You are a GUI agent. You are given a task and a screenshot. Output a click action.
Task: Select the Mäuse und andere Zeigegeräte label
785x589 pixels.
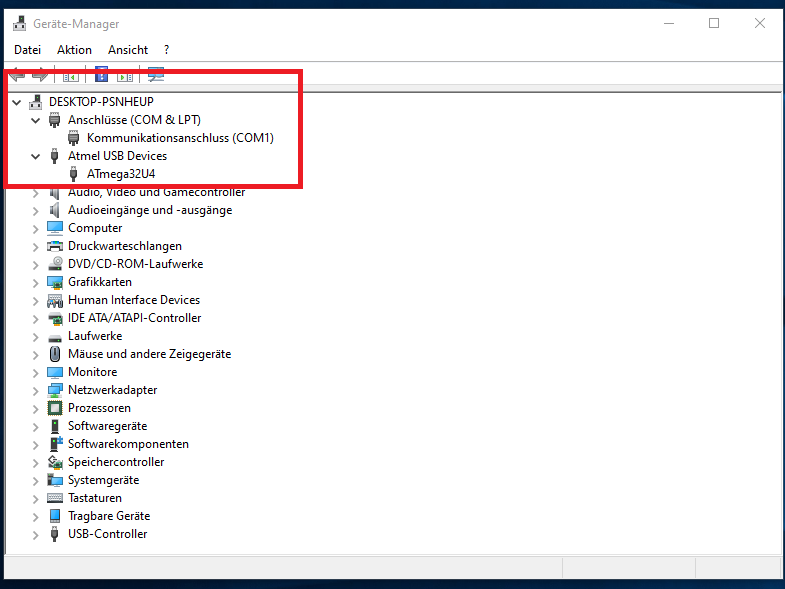[x=150, y=354]
